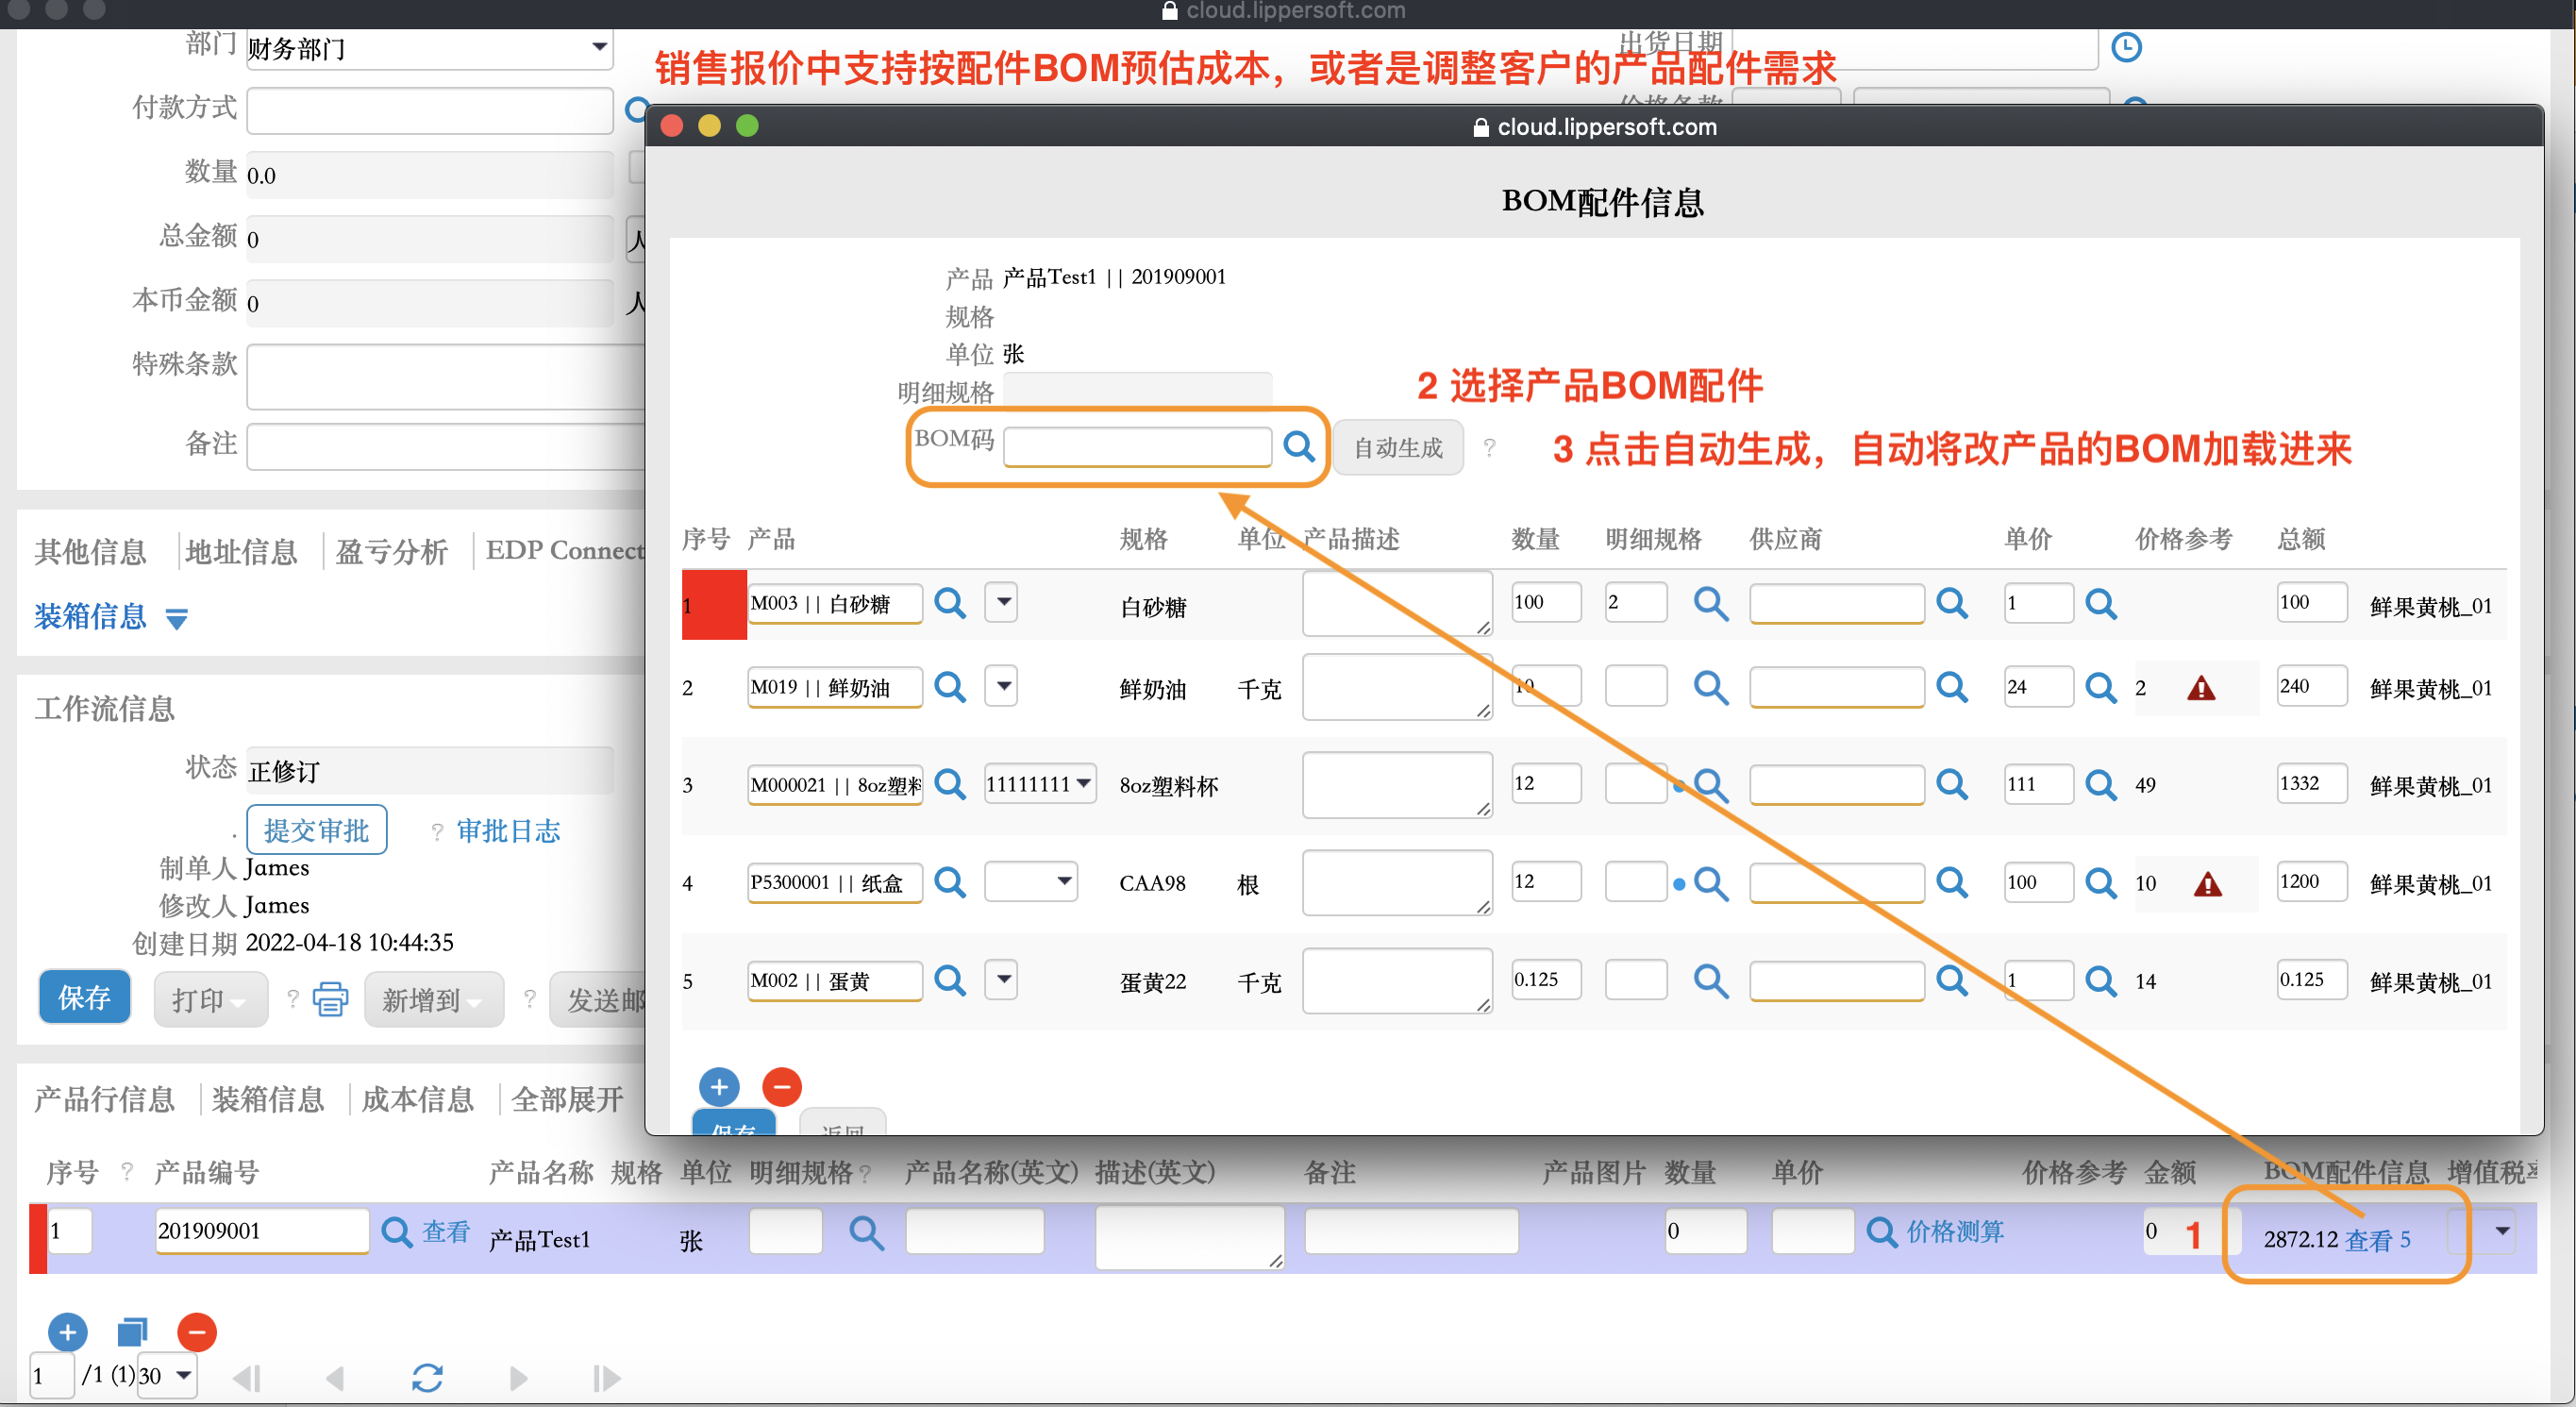The width and height of the screenshot is (2576, 1407).
Task: Click the clock icon beside 出货日期
Action: click(2125, 47)
